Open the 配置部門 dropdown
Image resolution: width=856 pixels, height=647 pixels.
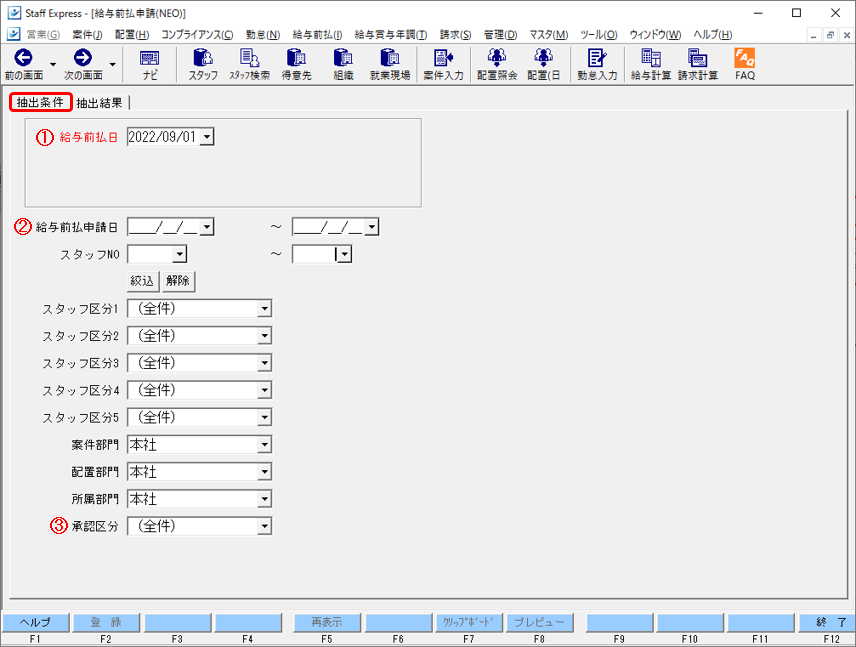[x=265, y=472]
